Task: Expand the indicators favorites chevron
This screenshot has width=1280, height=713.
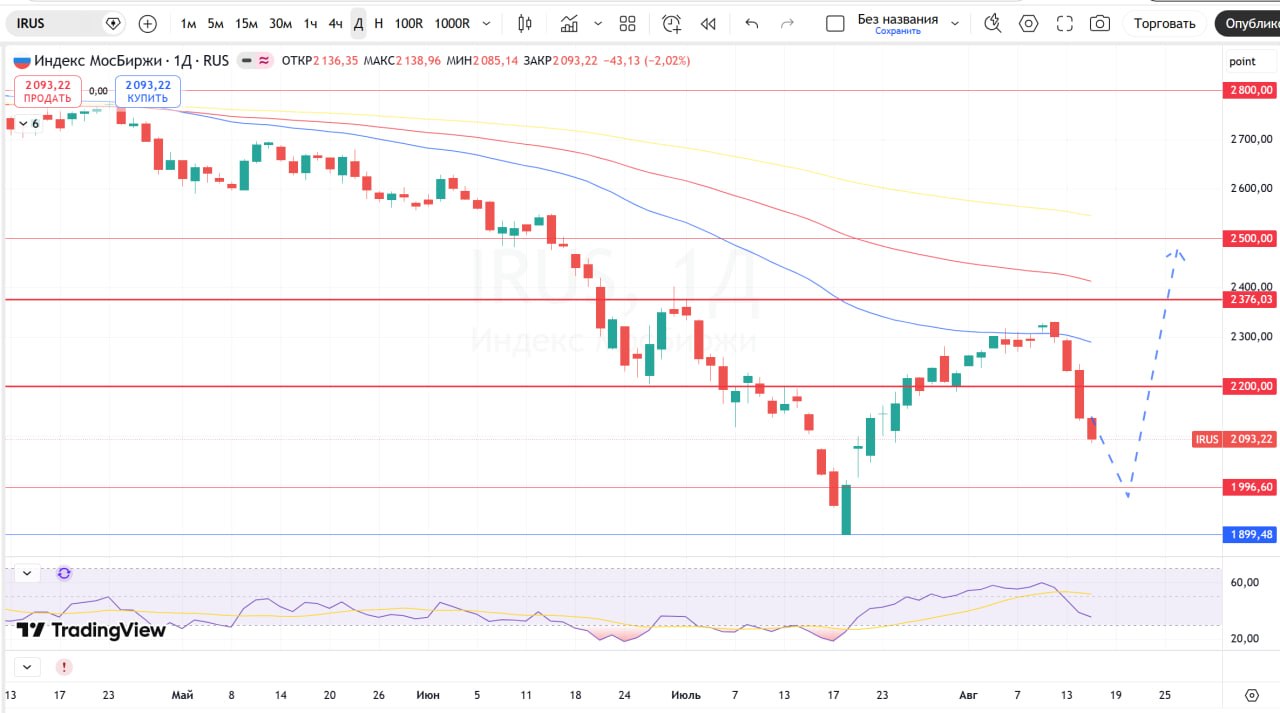Action: (x=596, y=23)
